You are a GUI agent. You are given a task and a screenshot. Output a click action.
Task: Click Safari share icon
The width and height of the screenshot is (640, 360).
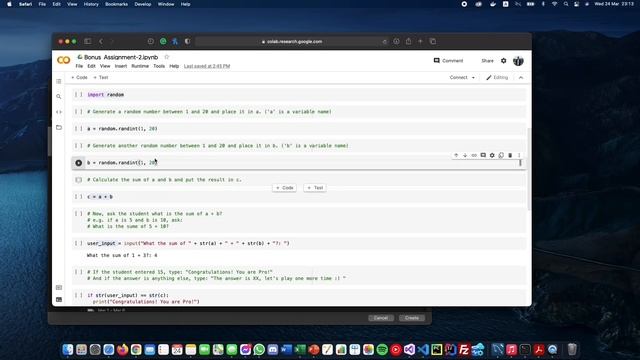[408, 41]
